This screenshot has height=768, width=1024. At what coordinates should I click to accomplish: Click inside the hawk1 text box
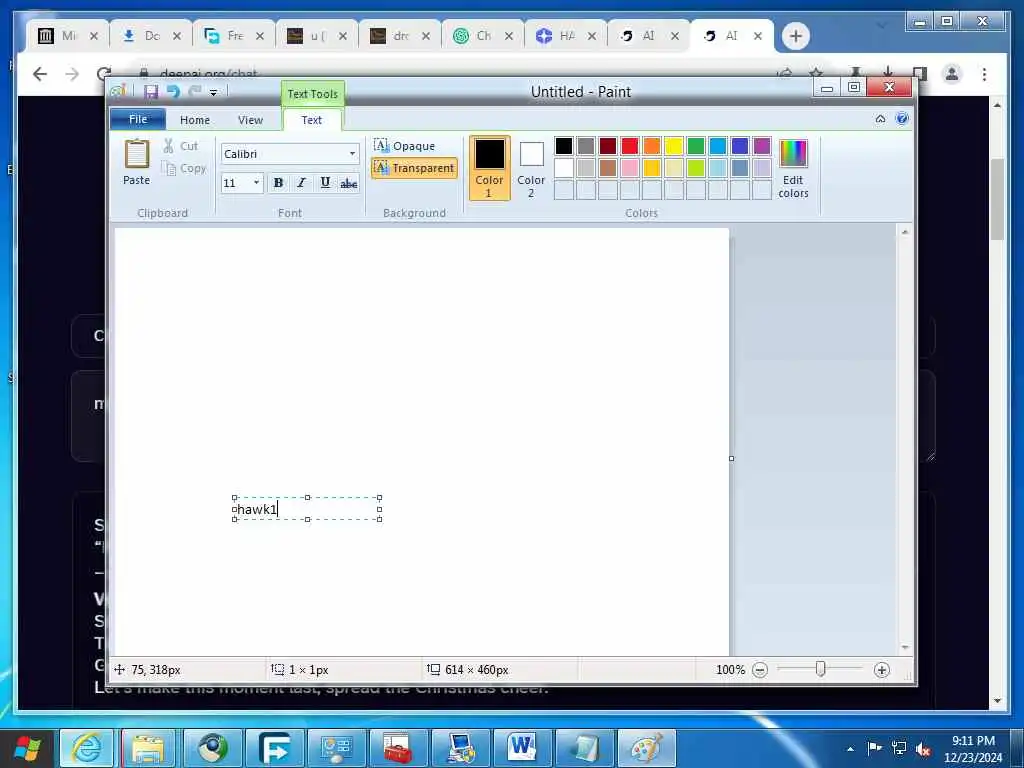pos(307,509)
